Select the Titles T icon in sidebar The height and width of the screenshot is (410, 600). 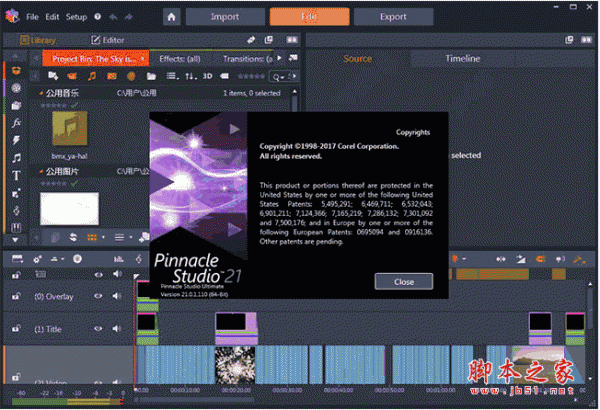click(x=17, y=175)
